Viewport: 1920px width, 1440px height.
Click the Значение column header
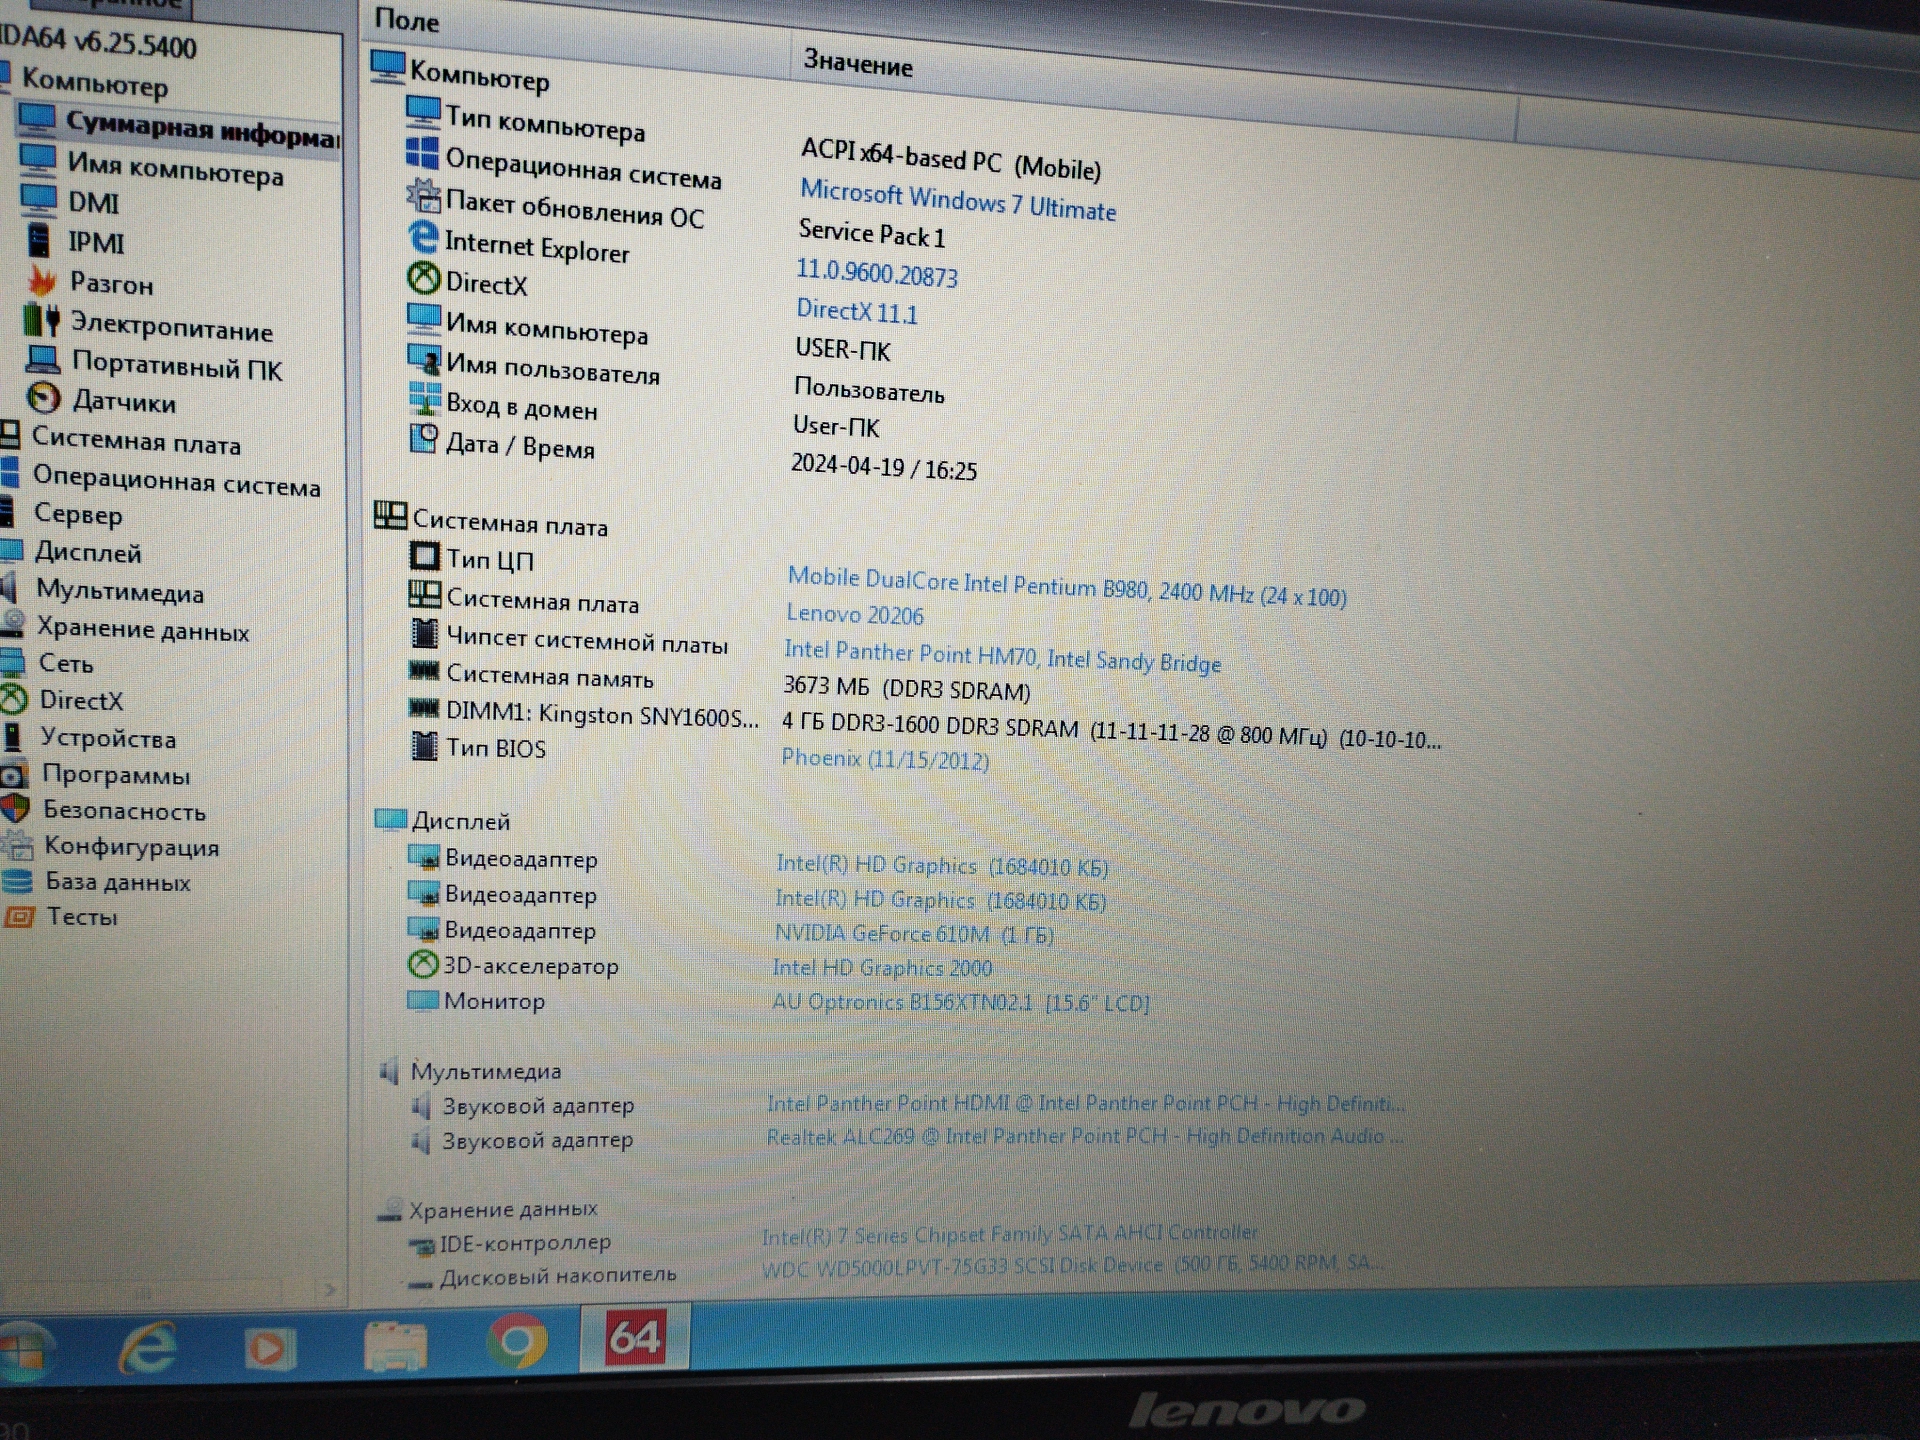pyautogui.click(x=858, y=64)
